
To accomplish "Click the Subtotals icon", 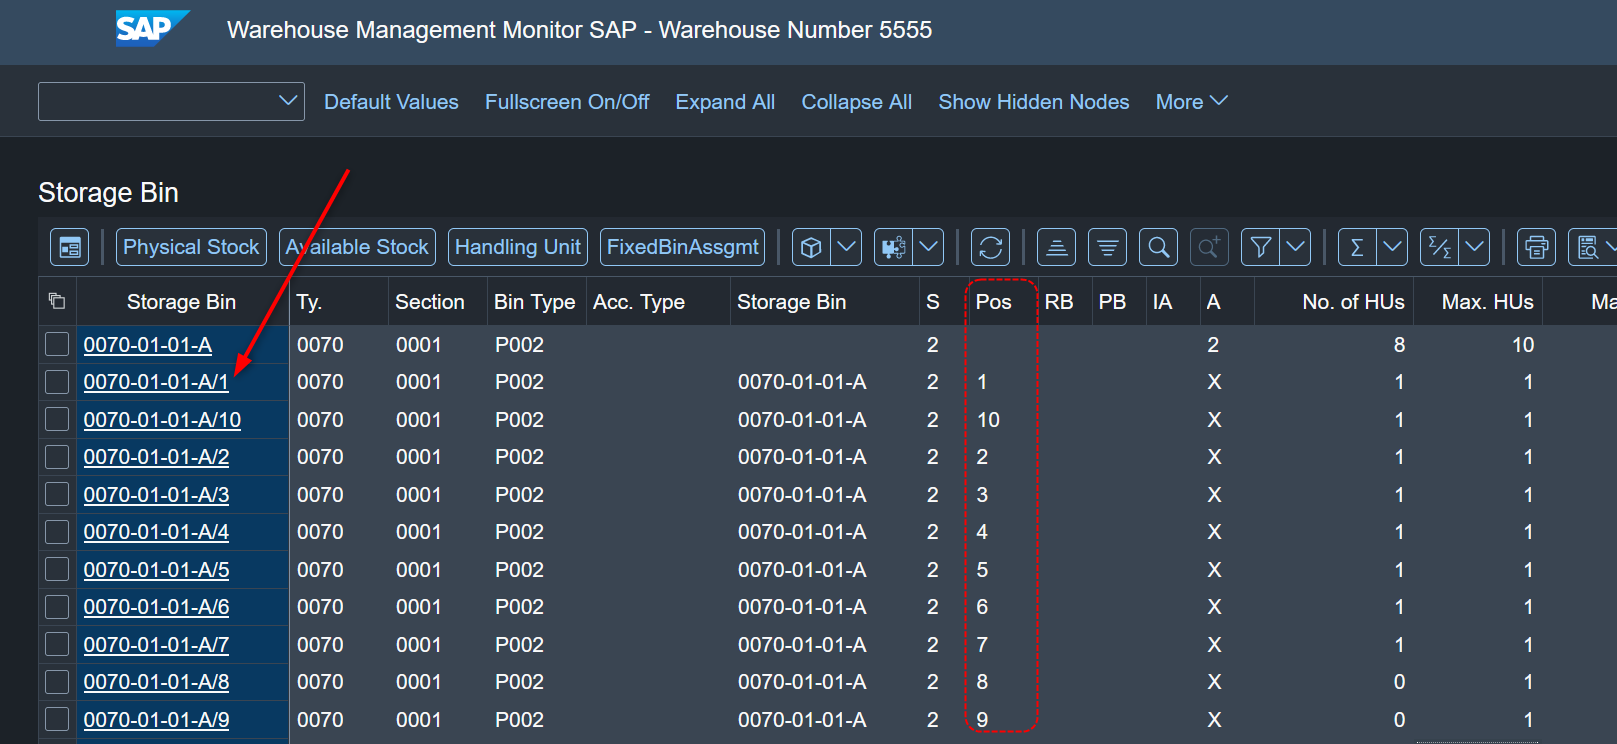I will (1440, 247).
